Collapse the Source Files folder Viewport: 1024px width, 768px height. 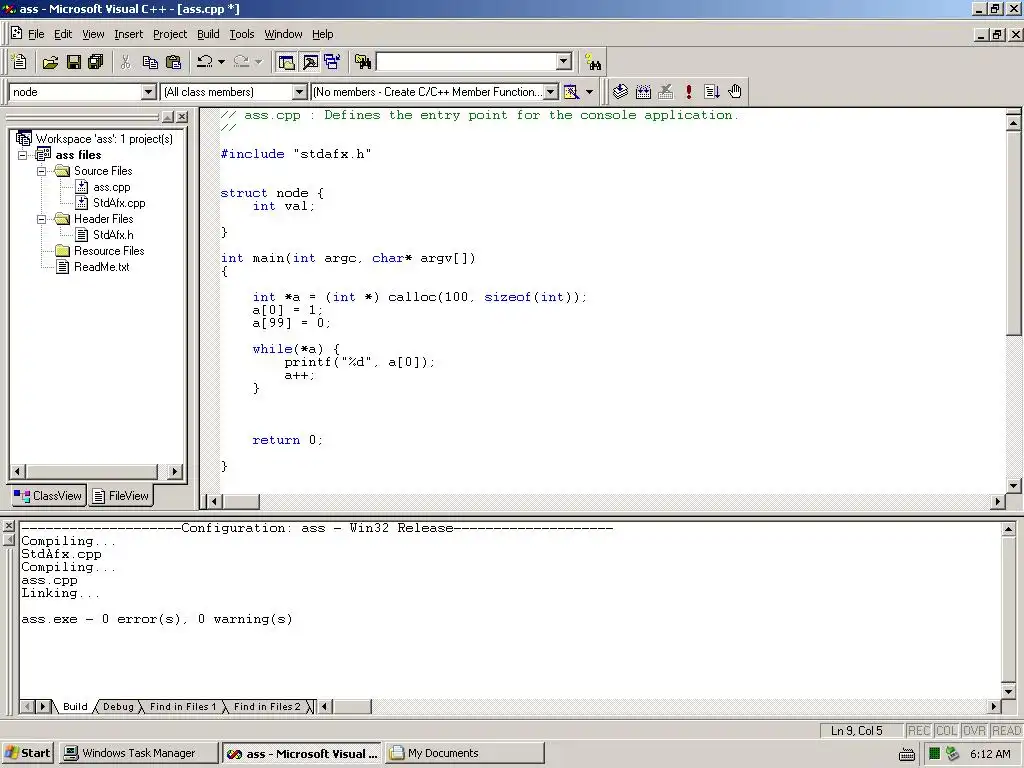42,171
